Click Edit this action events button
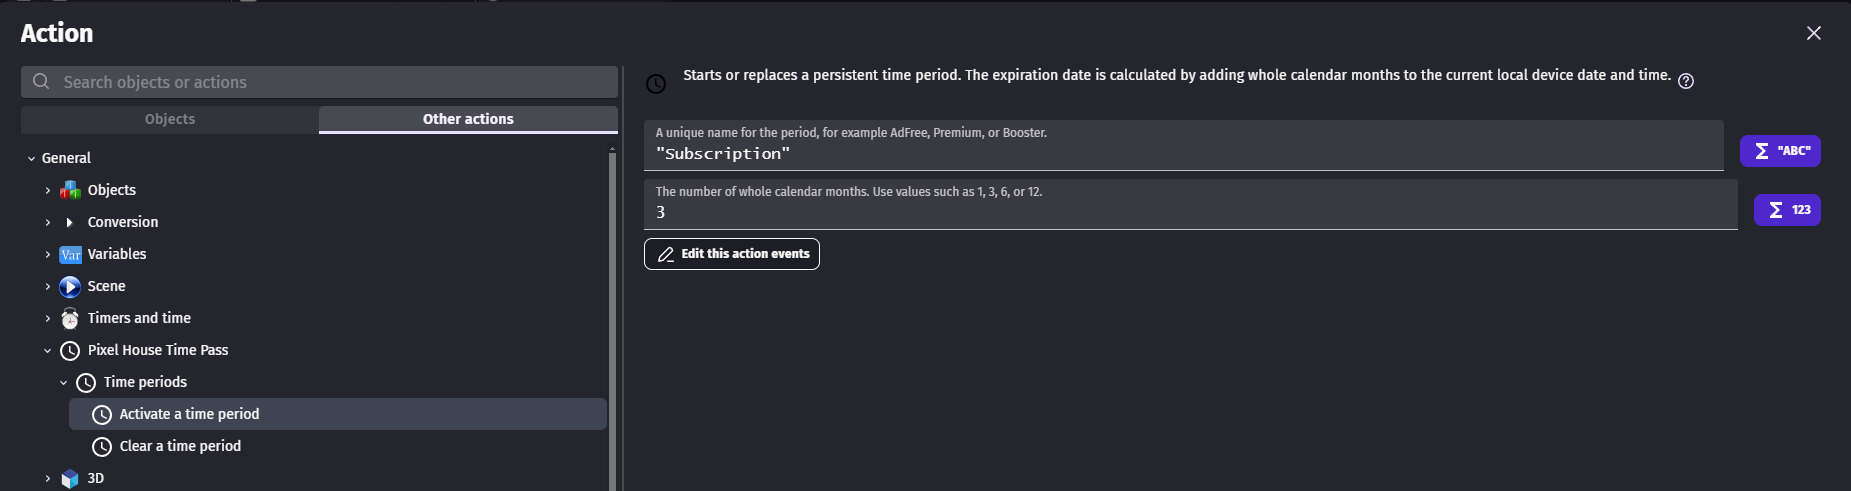The image size is (1851, 491). point(731,254)
